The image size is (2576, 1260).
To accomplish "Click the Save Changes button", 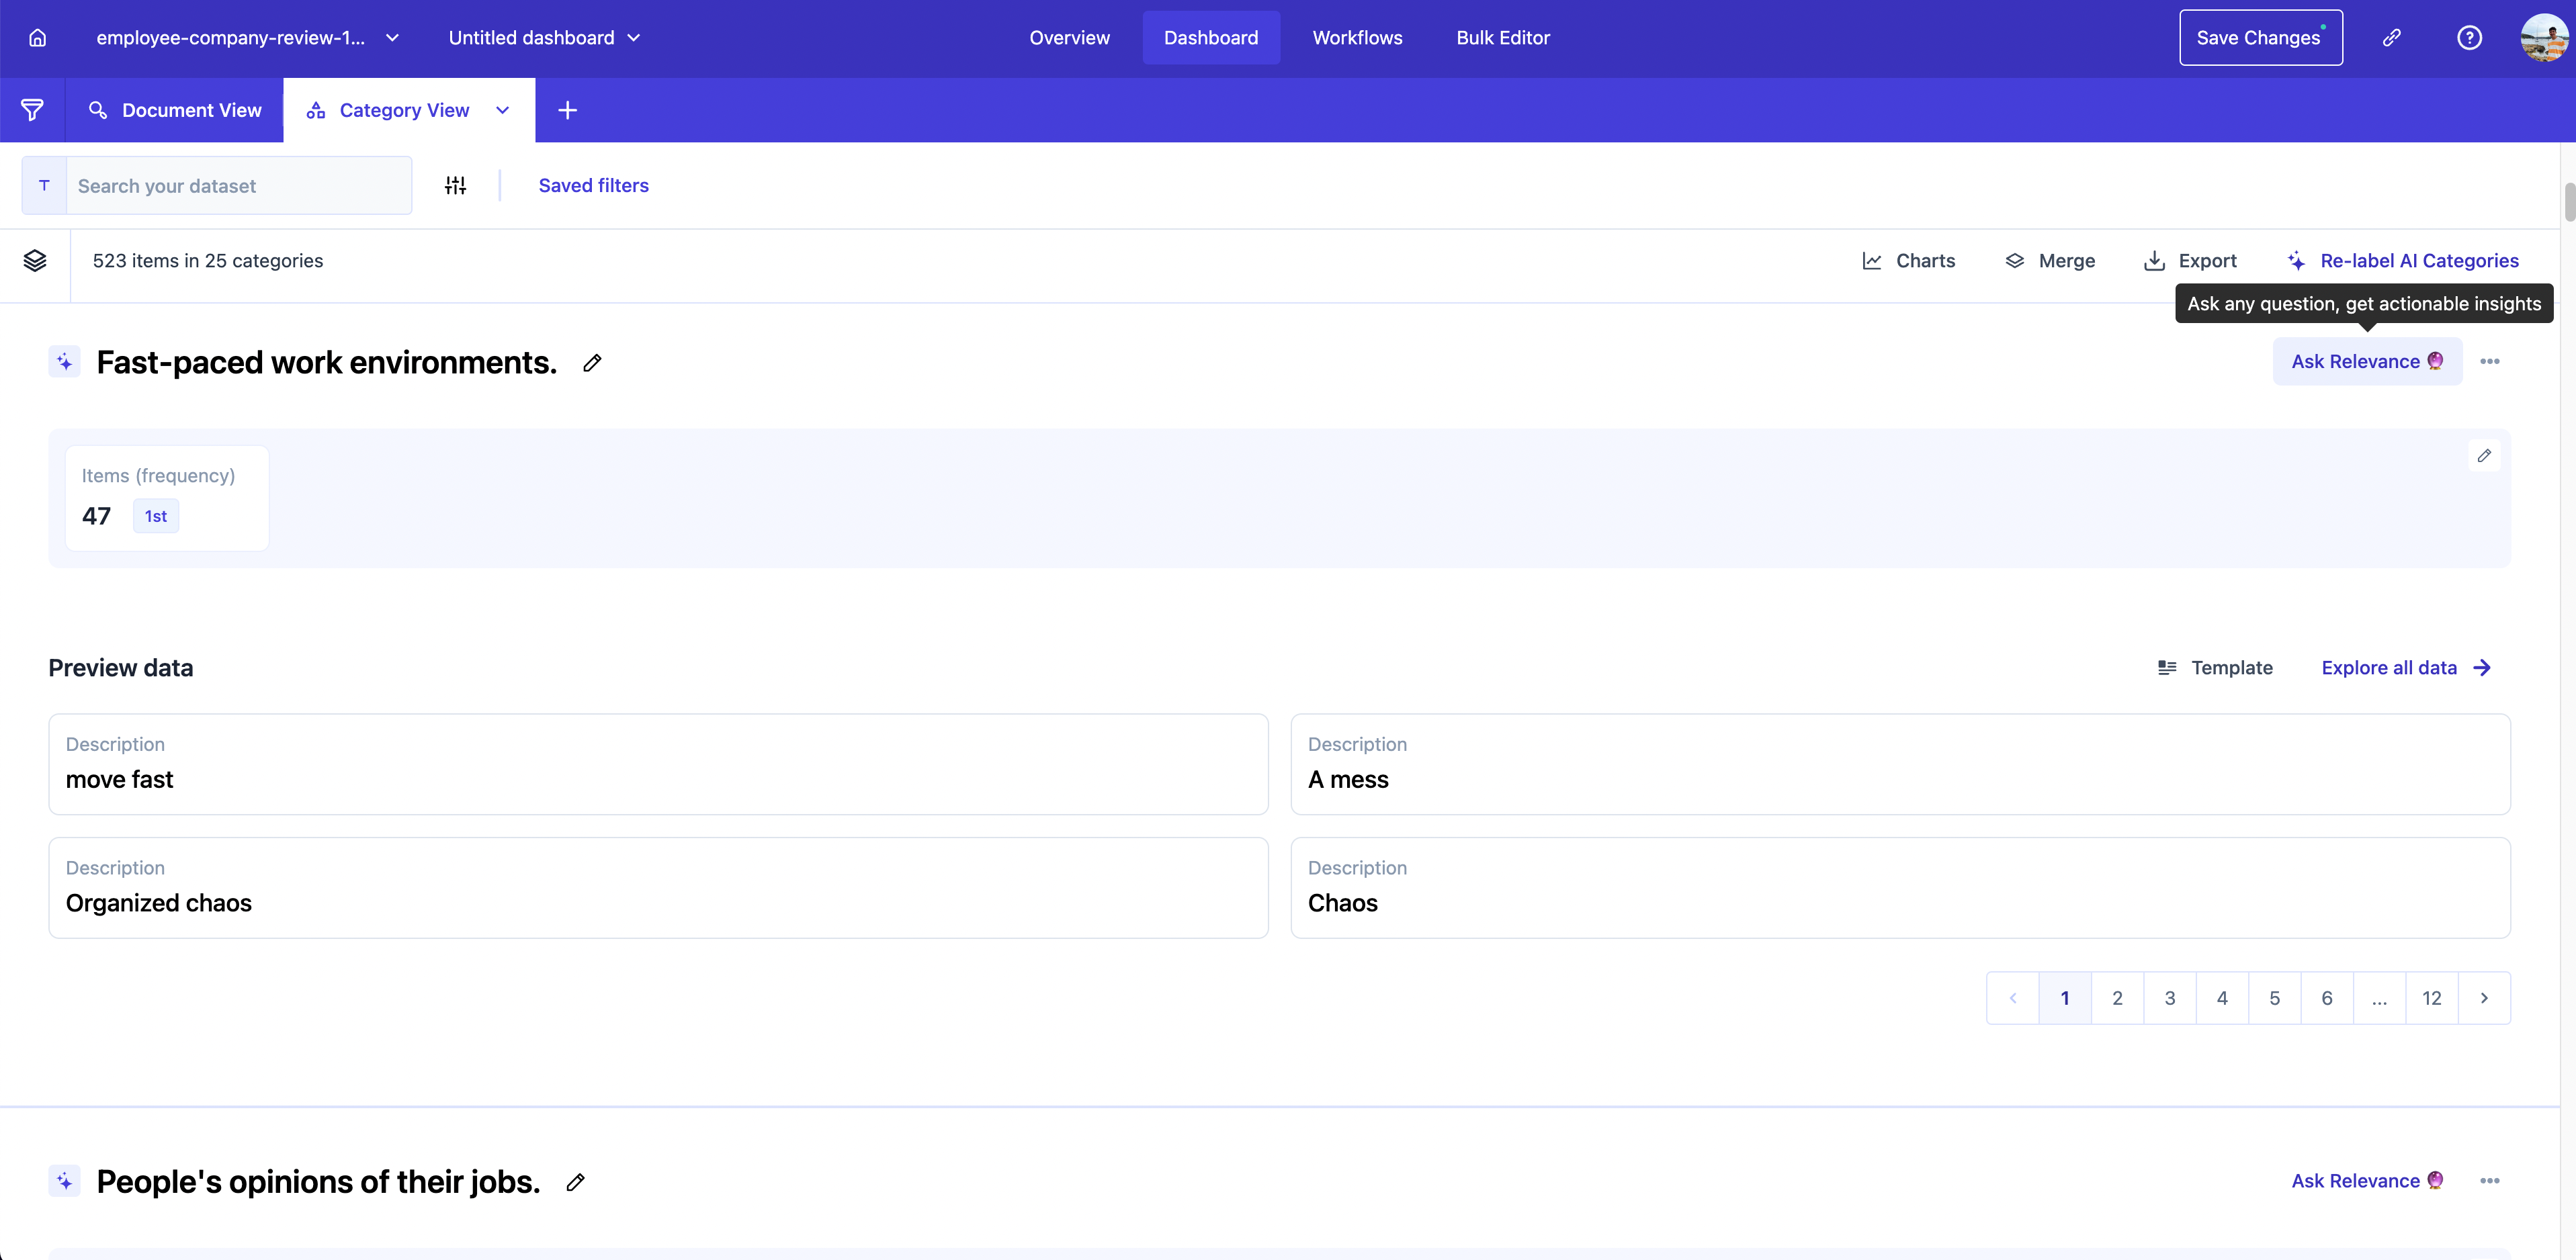I will click(2260, 38).
